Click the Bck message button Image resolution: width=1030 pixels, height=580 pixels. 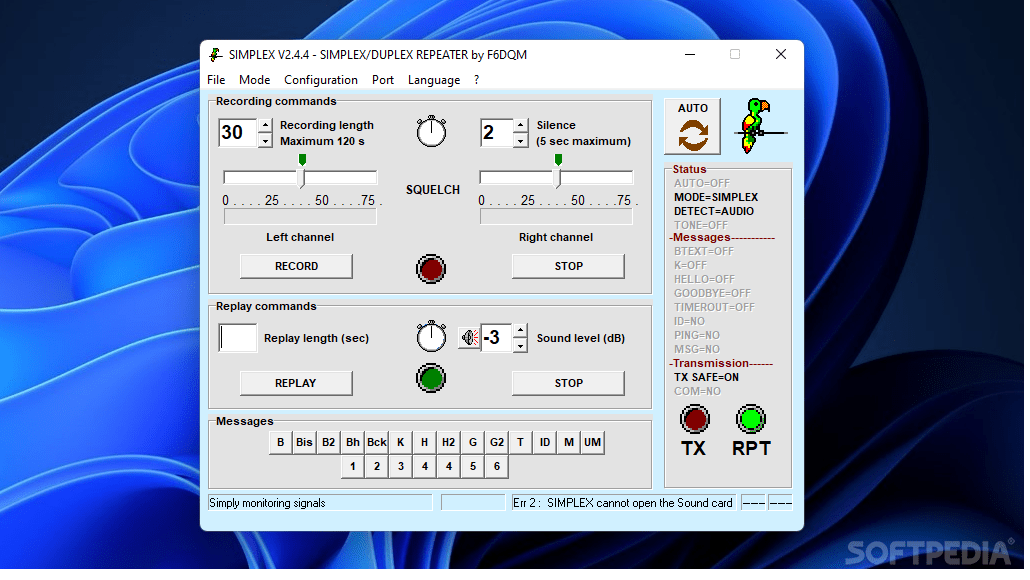376,442
